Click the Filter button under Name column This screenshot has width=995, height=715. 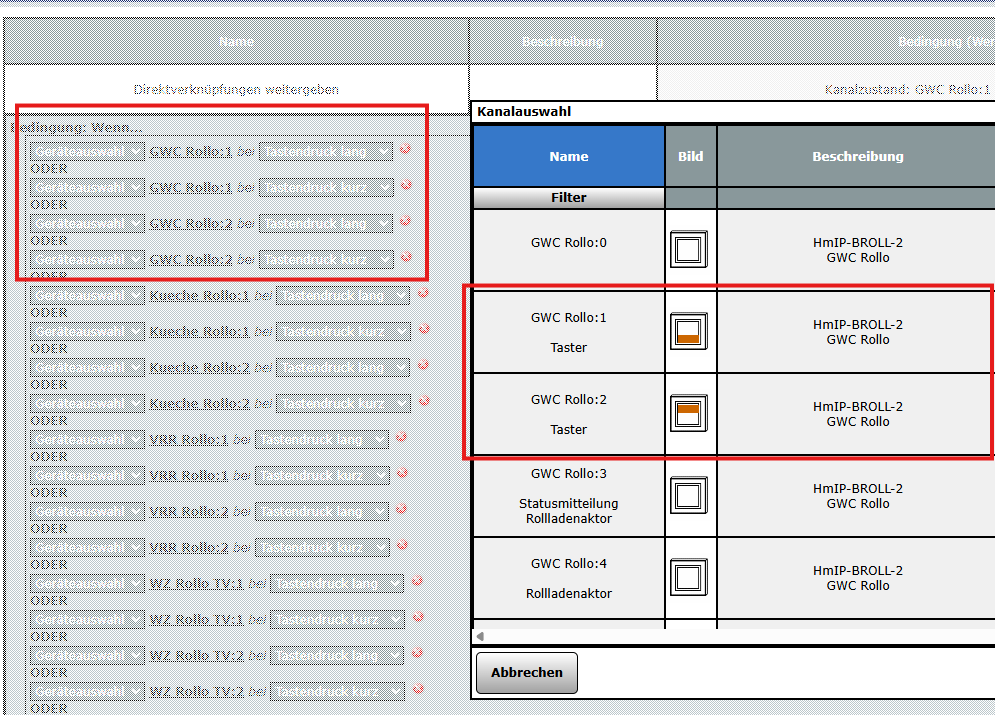[568, 198]
